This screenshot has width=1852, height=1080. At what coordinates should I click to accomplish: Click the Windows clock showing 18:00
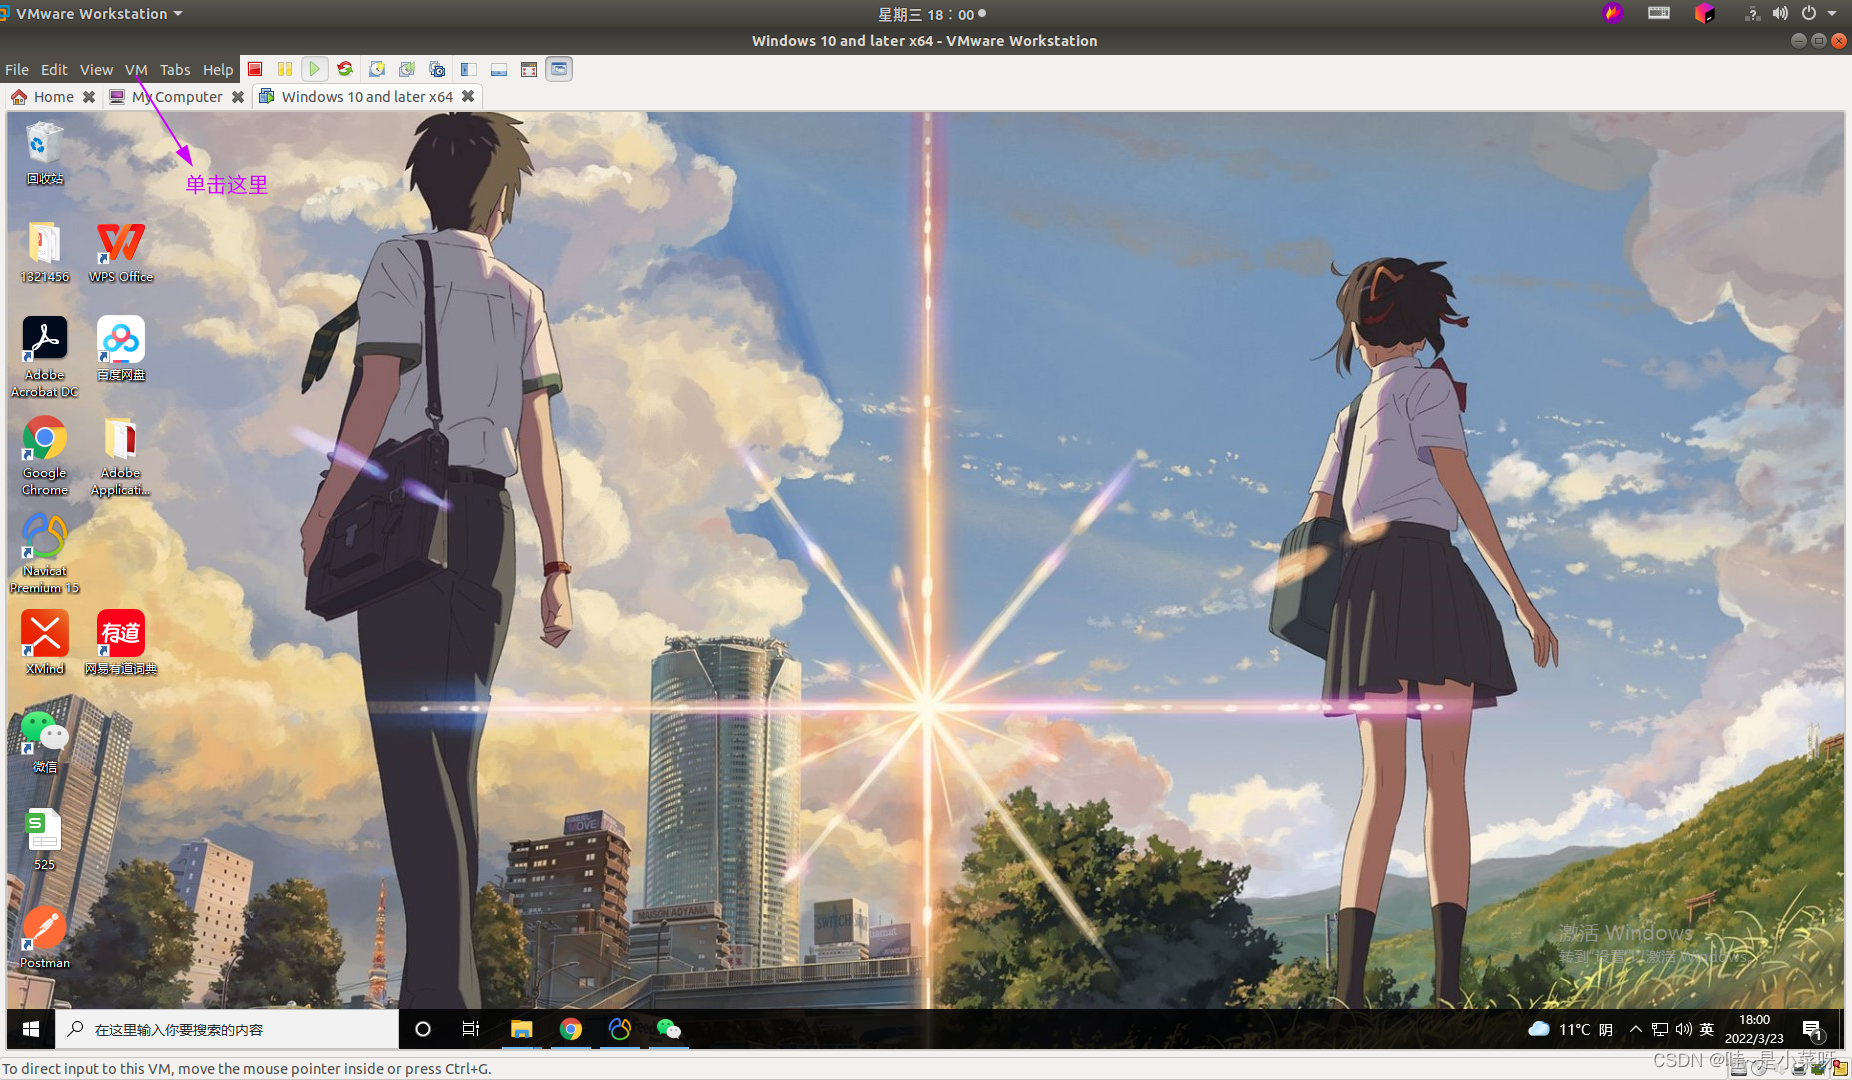click(1754, 1029)
